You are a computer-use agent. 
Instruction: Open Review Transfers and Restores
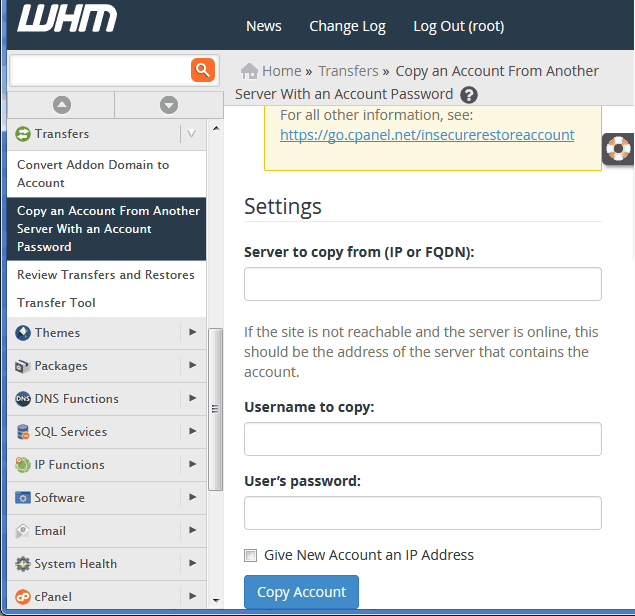point(107,275)
